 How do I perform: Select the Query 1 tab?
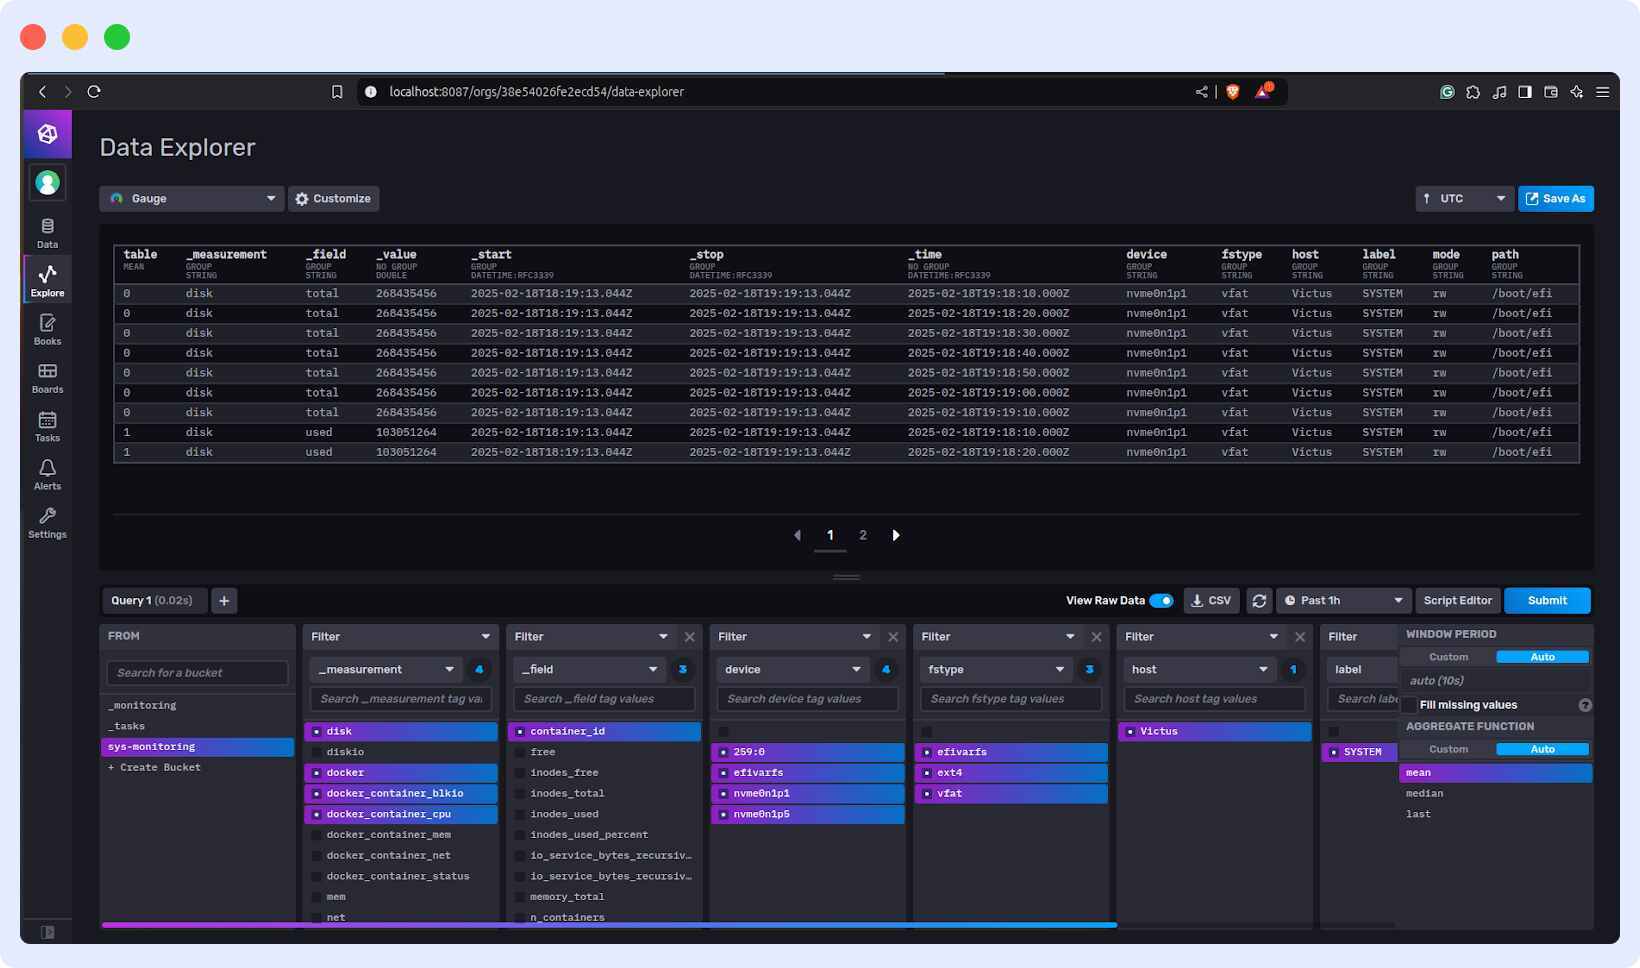tap(154, 600)
